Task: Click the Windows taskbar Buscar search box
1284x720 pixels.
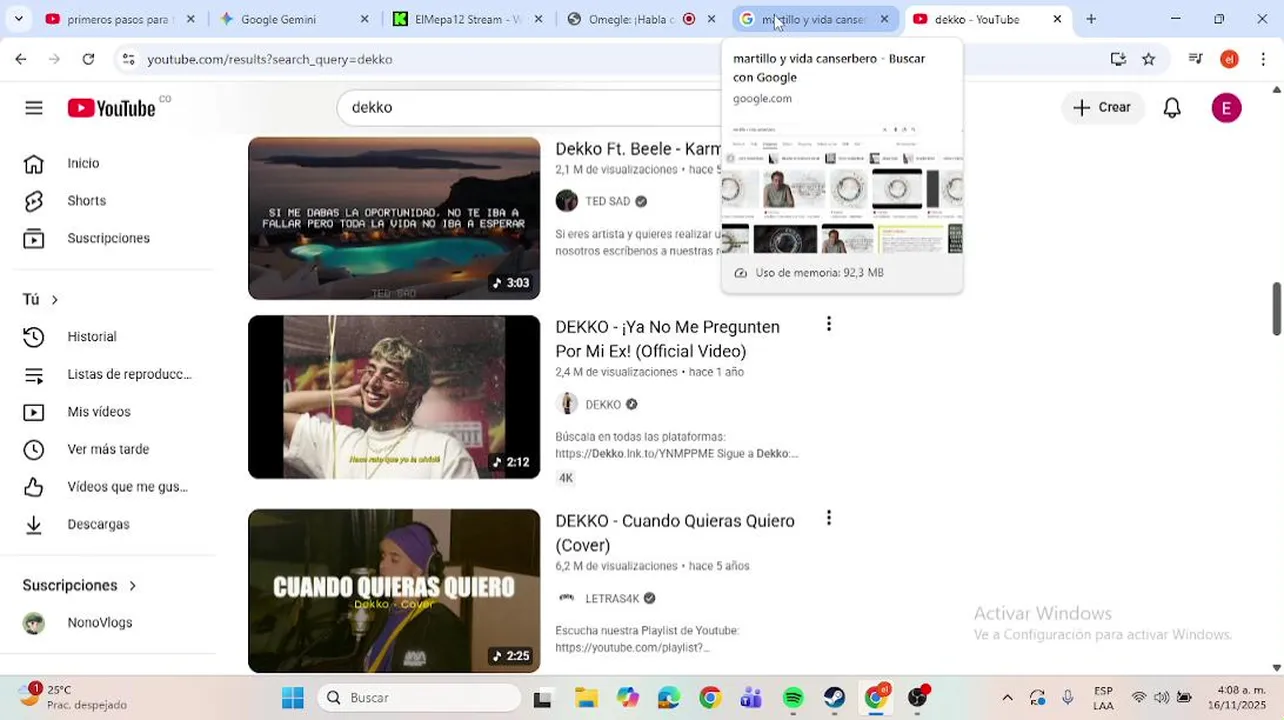Action: click(420, 698)
